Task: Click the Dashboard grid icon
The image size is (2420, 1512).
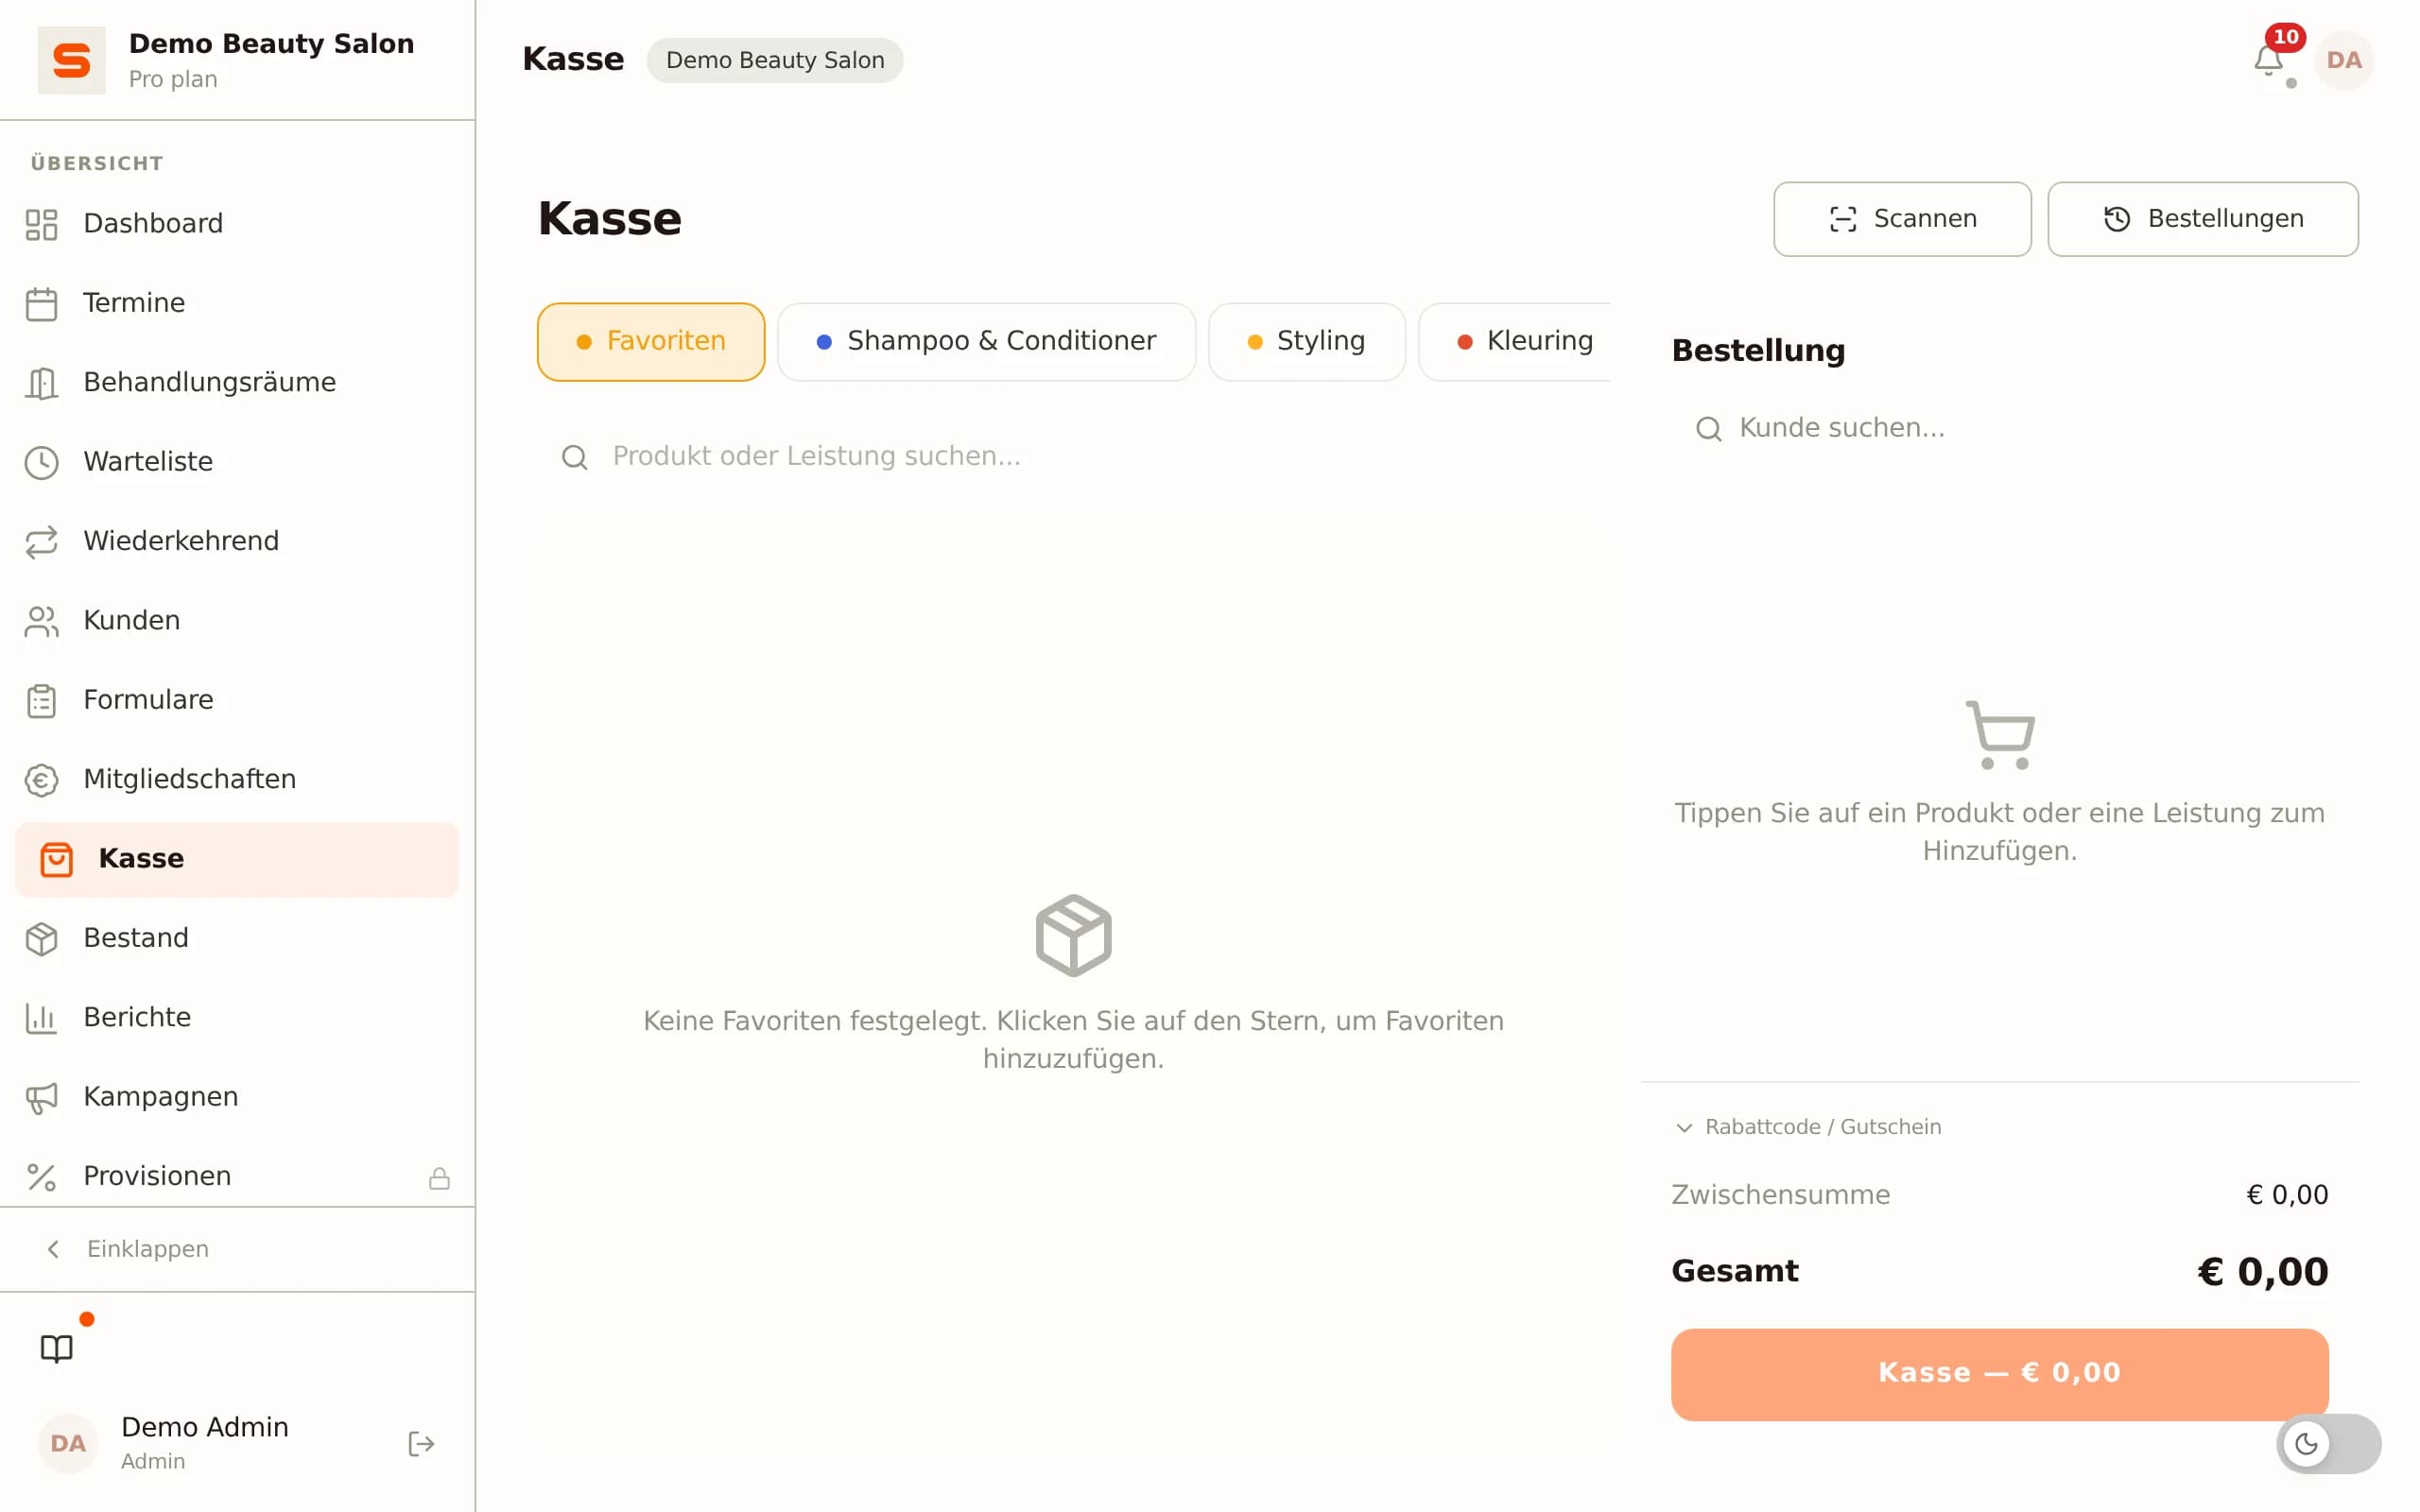Action: (x=41, y=224)
